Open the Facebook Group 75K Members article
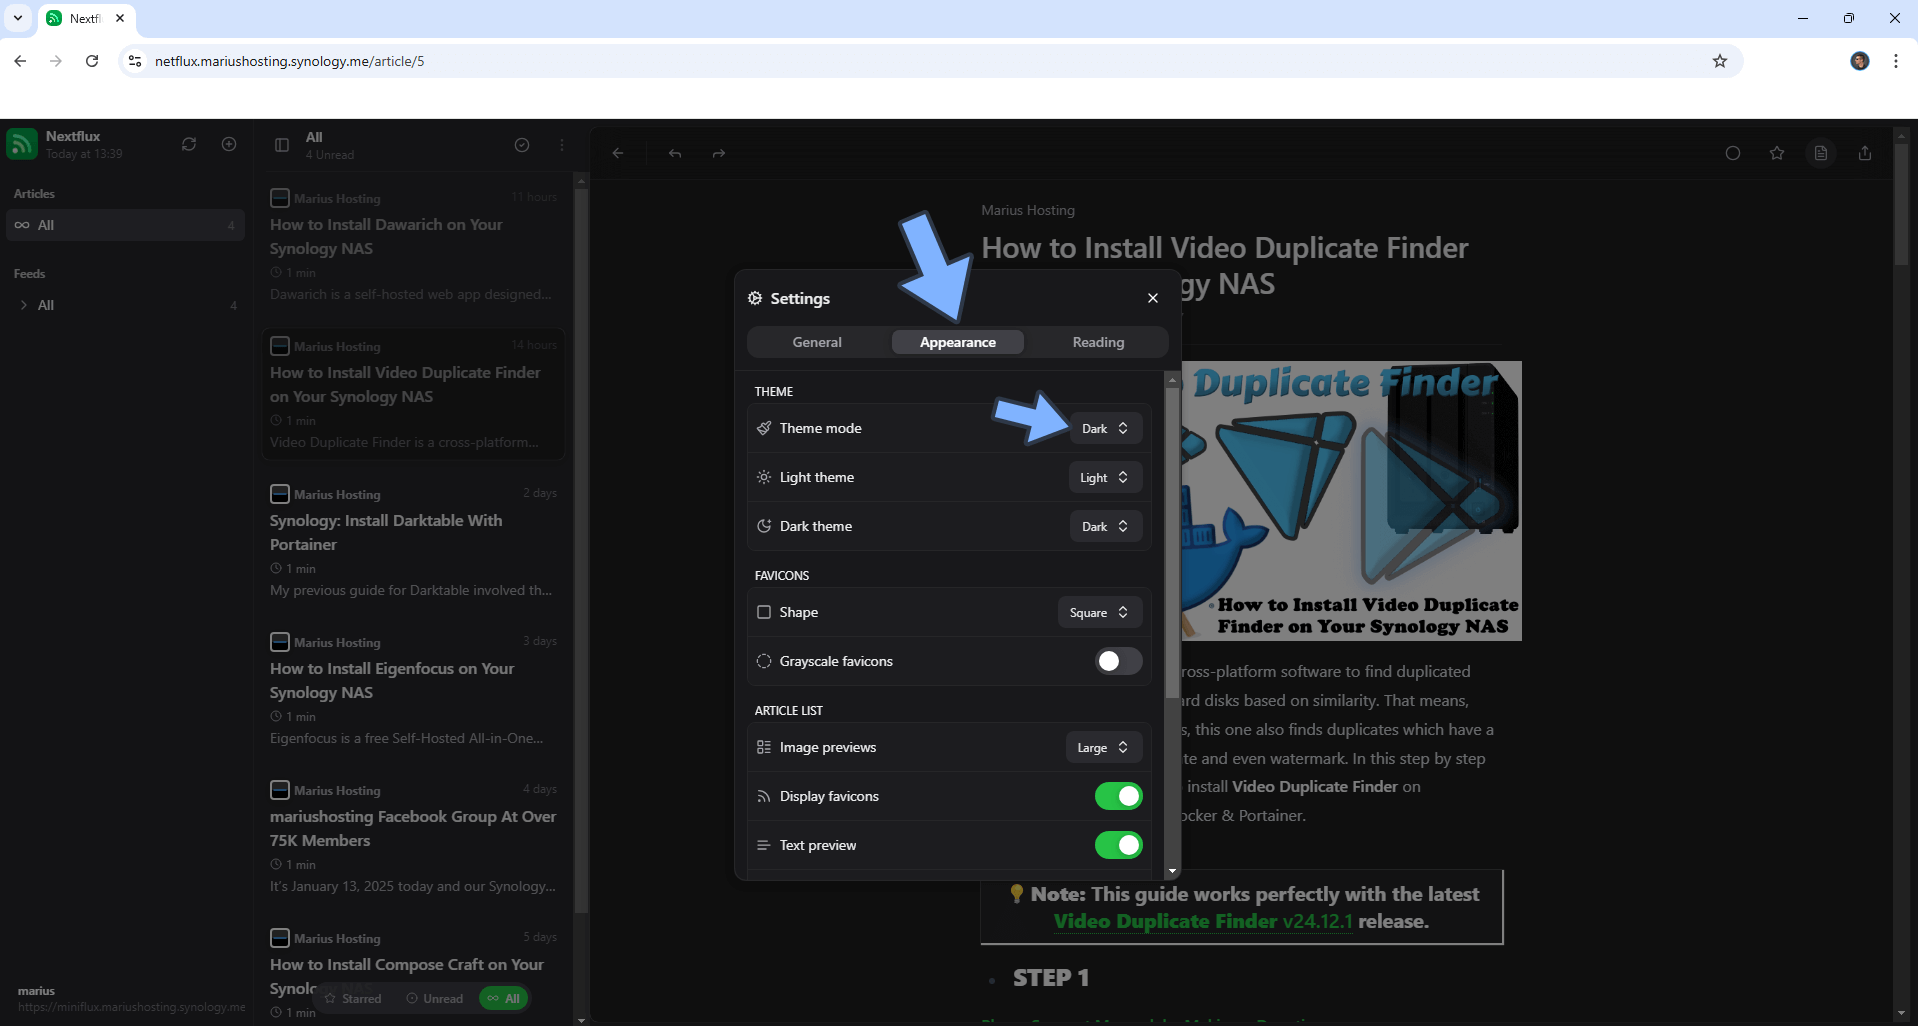Viewport: 1918px width, 1026px height. [x=412, y=838]
